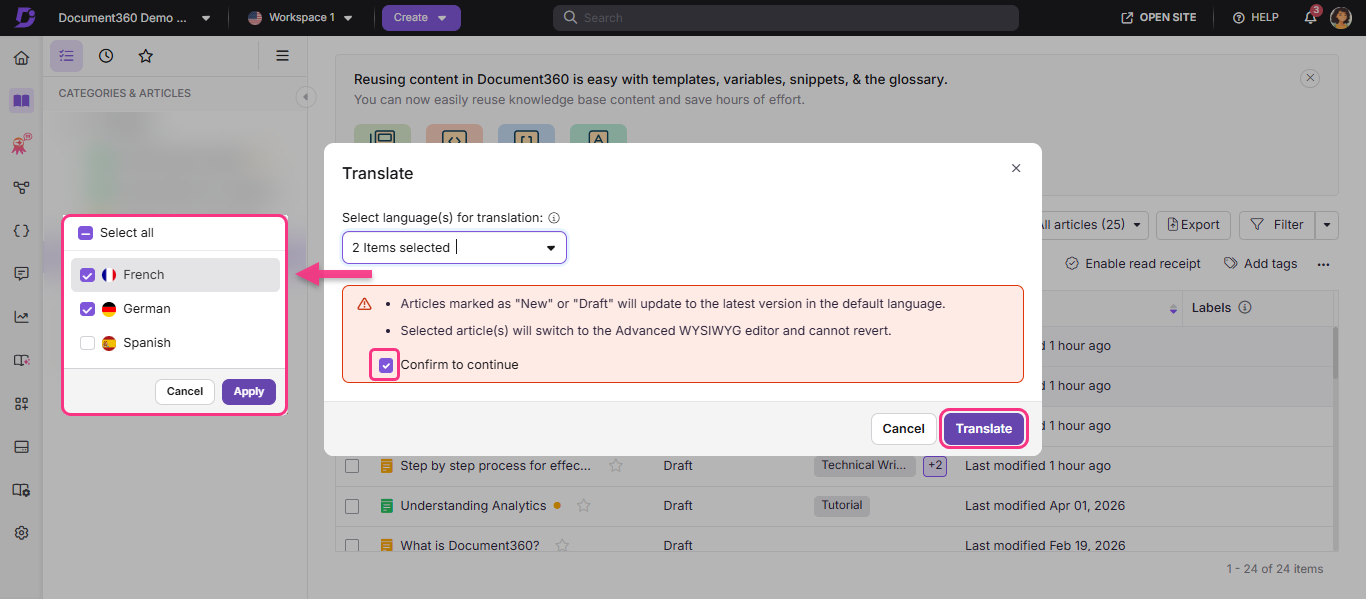1366x599 pixels.
Task: Uncheck the Confirm to continue checkbox
Action: click(385, 364)
